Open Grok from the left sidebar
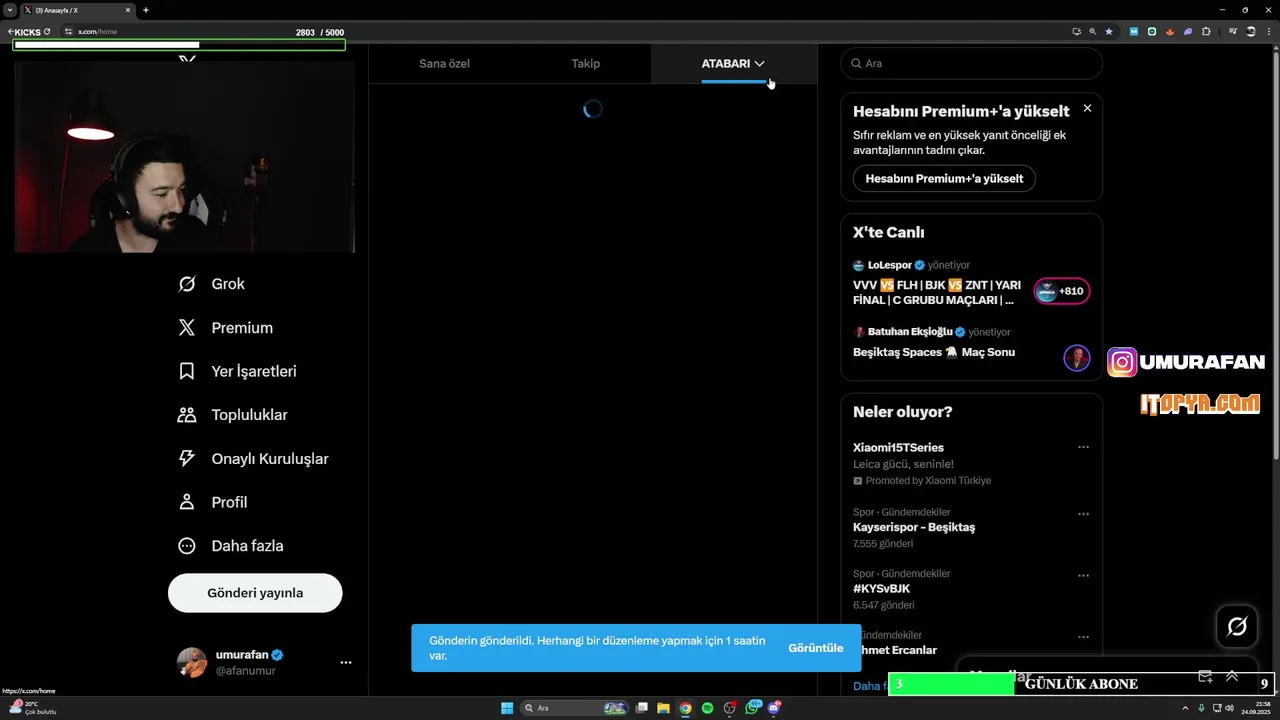Image resolution: width=1280 pixels, height=720 pixels. (x=211, y=284)
